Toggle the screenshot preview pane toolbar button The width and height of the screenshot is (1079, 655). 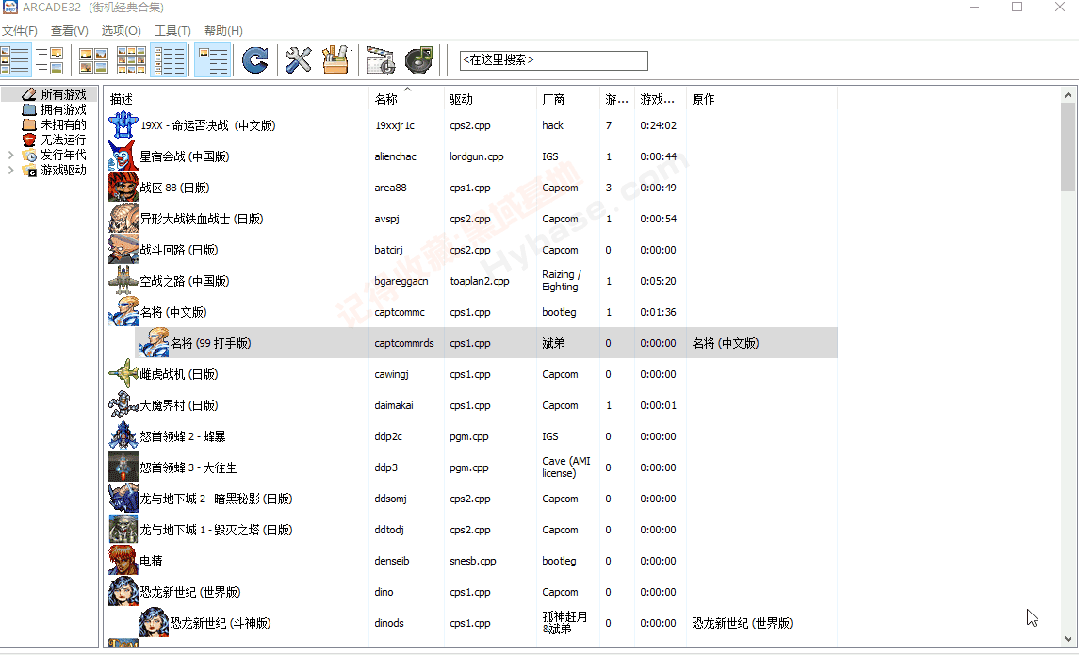coord(50,60)
